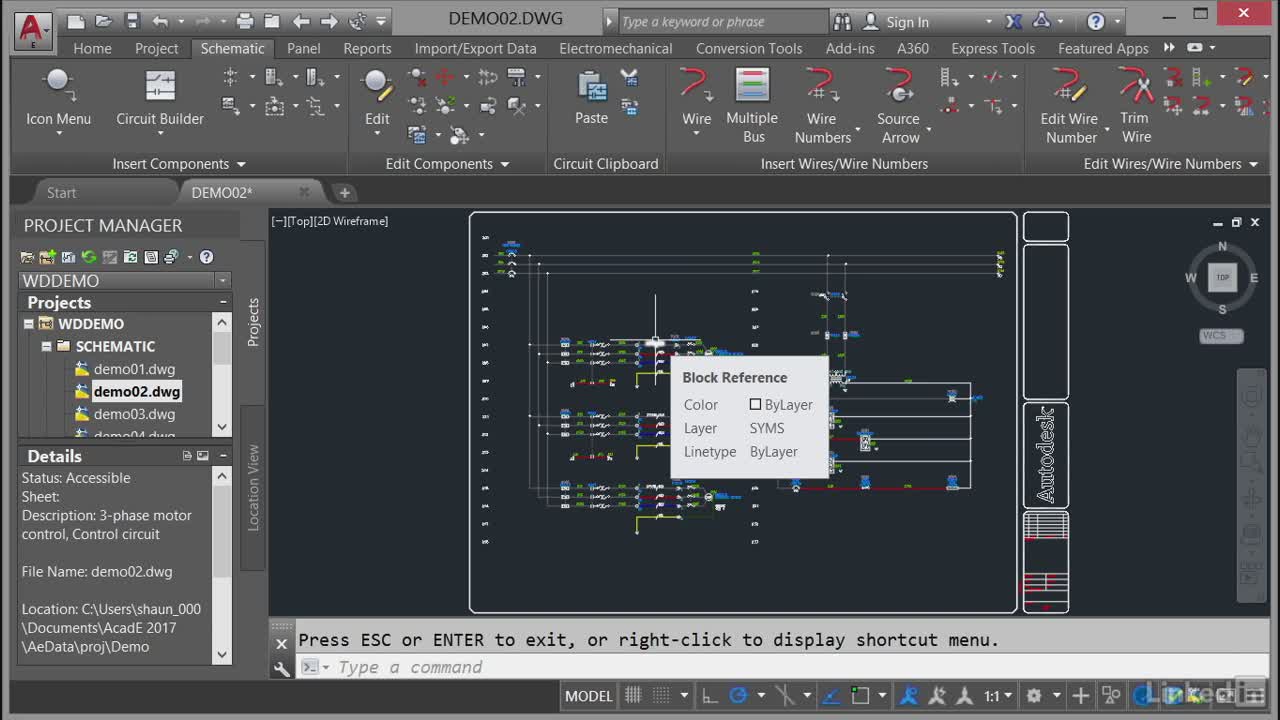Image resolution: width=1280 pixels, height=720 pixels.
Task: Select the Wire insert tool
Action: coord(697,98)
